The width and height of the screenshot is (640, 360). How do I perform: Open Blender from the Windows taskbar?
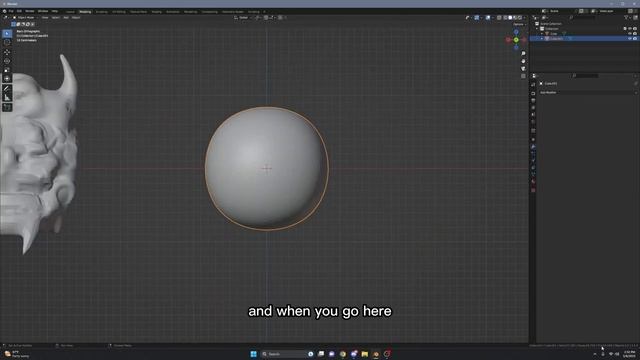pyautogui.click(x=376, y=354)
